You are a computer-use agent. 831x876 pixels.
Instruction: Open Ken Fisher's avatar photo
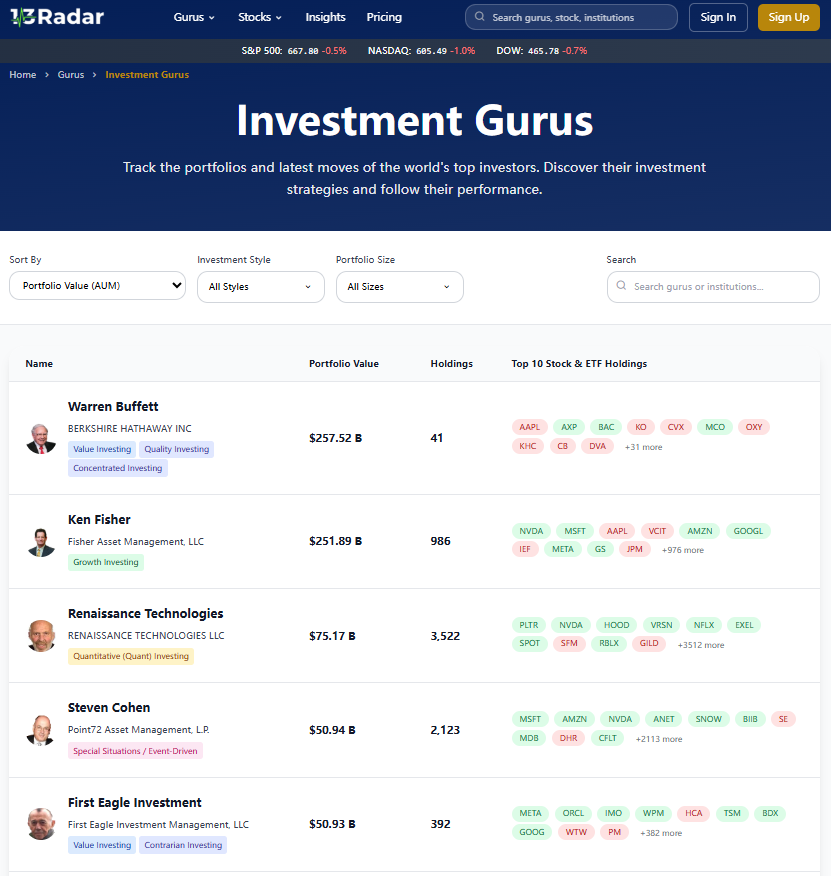click(41, 541)
